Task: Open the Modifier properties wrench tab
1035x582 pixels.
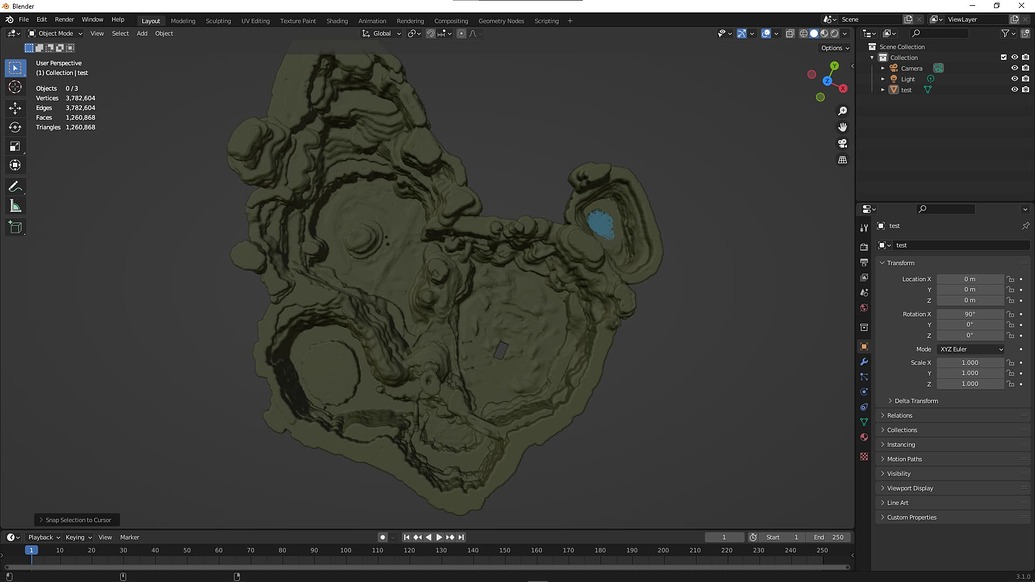Action: point(864,361)
